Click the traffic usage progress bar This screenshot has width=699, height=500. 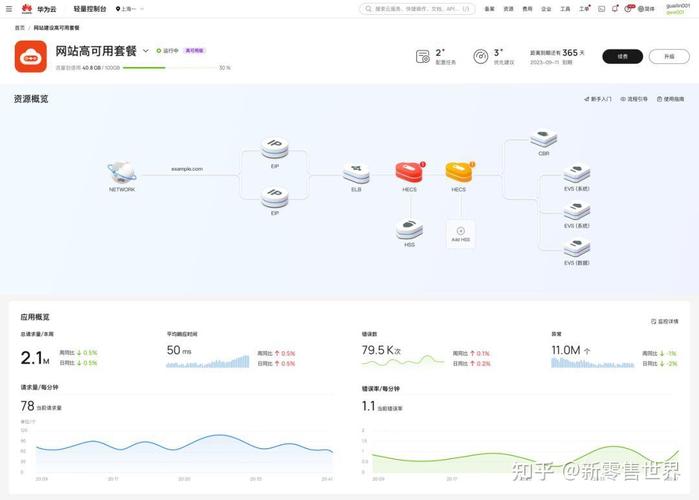point(171,68)
